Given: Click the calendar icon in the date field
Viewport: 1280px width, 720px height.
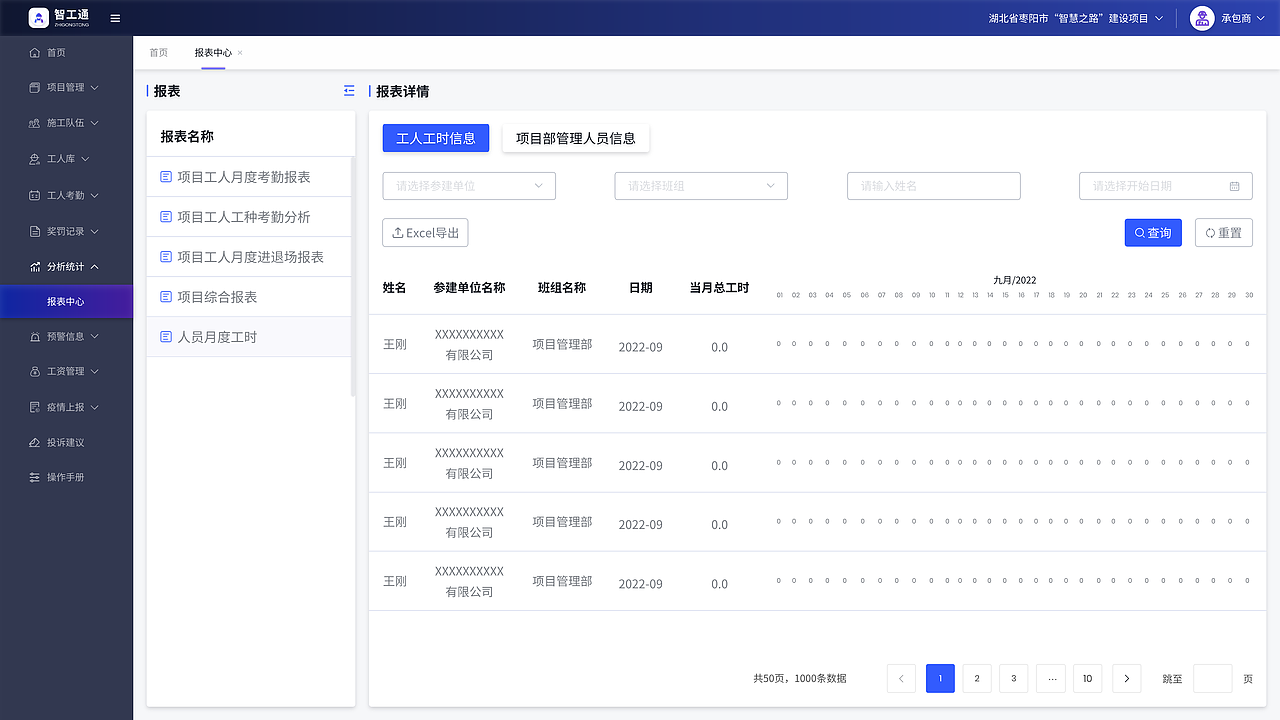Looking at the screenshot, I should click(x=1237, y=186).
